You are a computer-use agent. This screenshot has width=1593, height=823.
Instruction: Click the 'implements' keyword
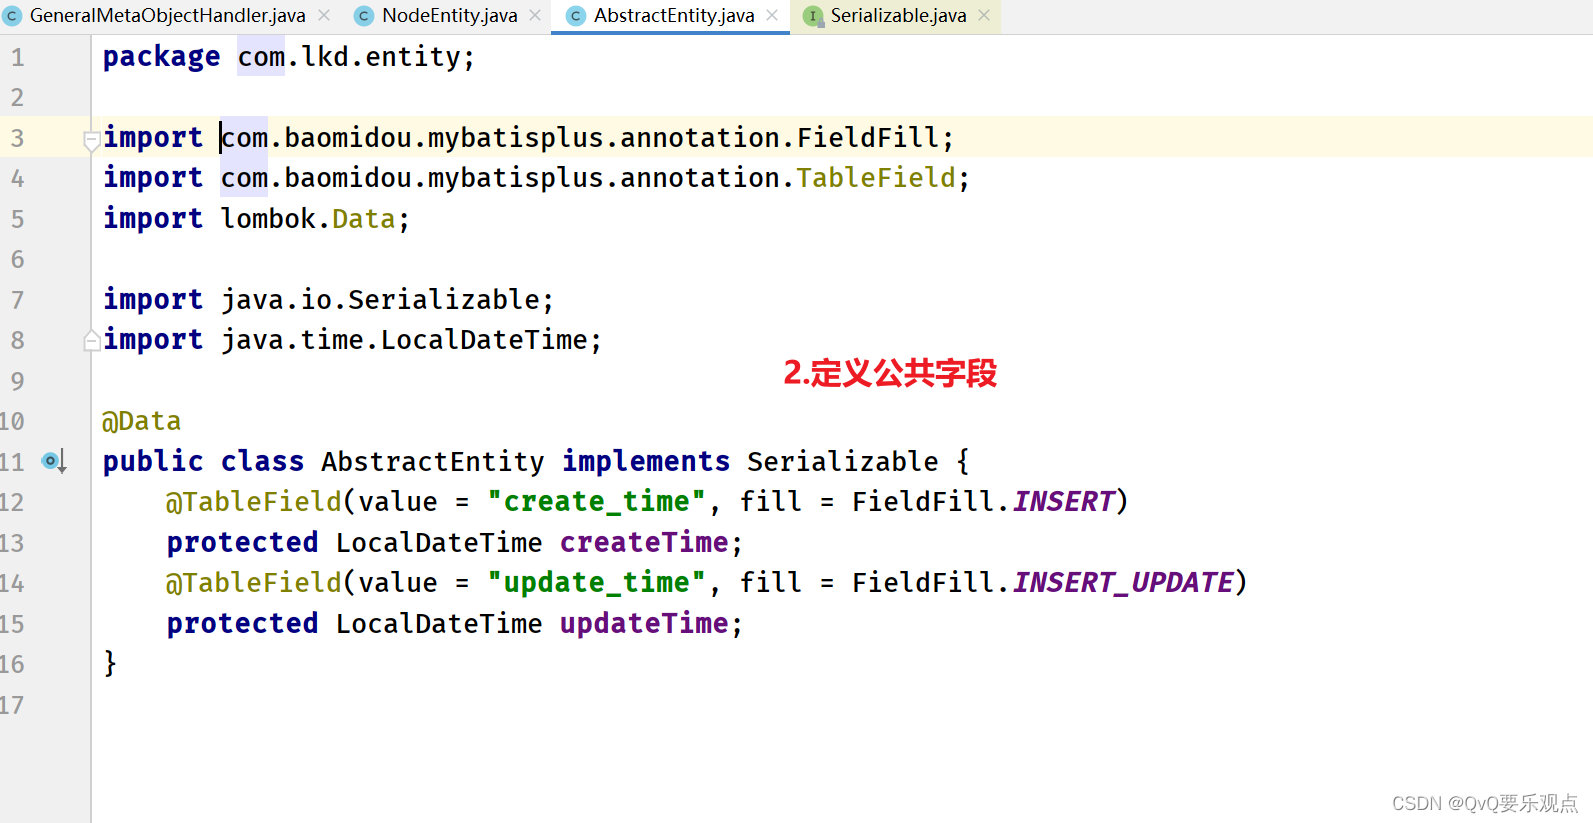(x=646, y=461)
